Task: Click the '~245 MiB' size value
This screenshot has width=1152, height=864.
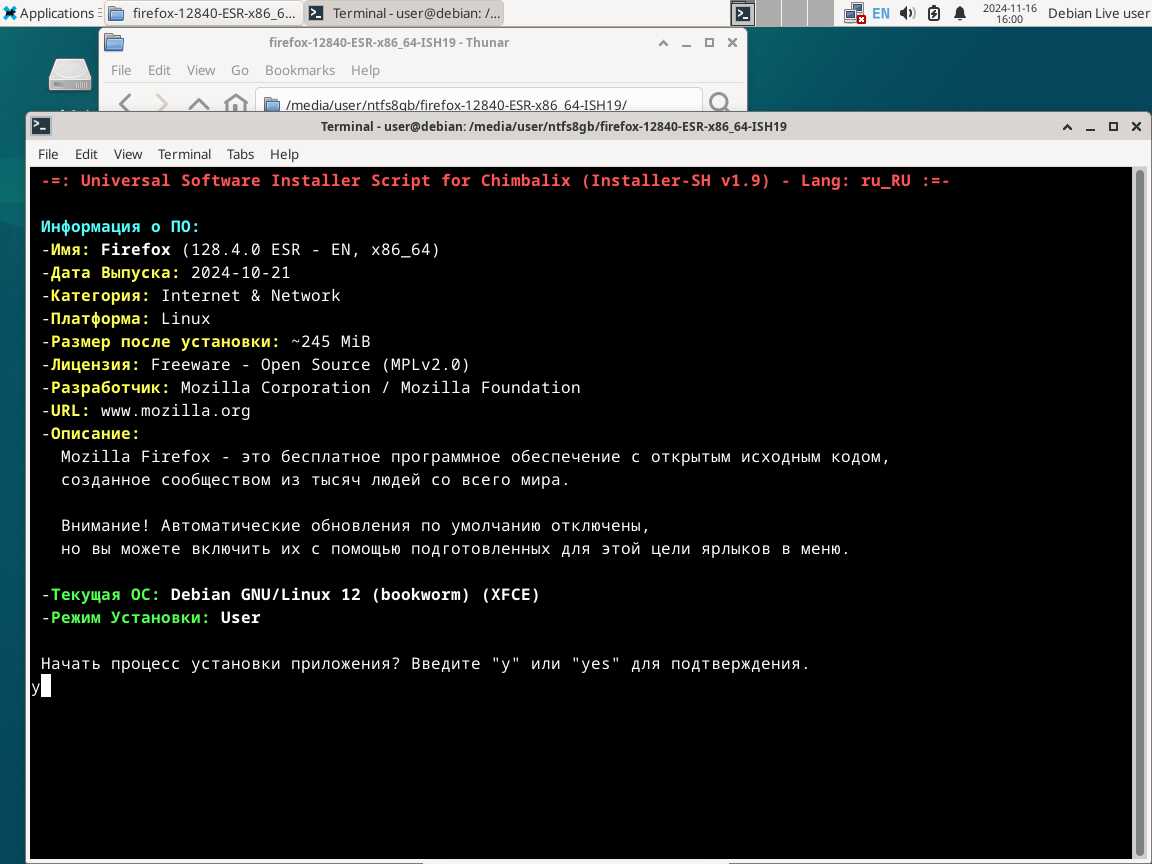Action: 331,342
